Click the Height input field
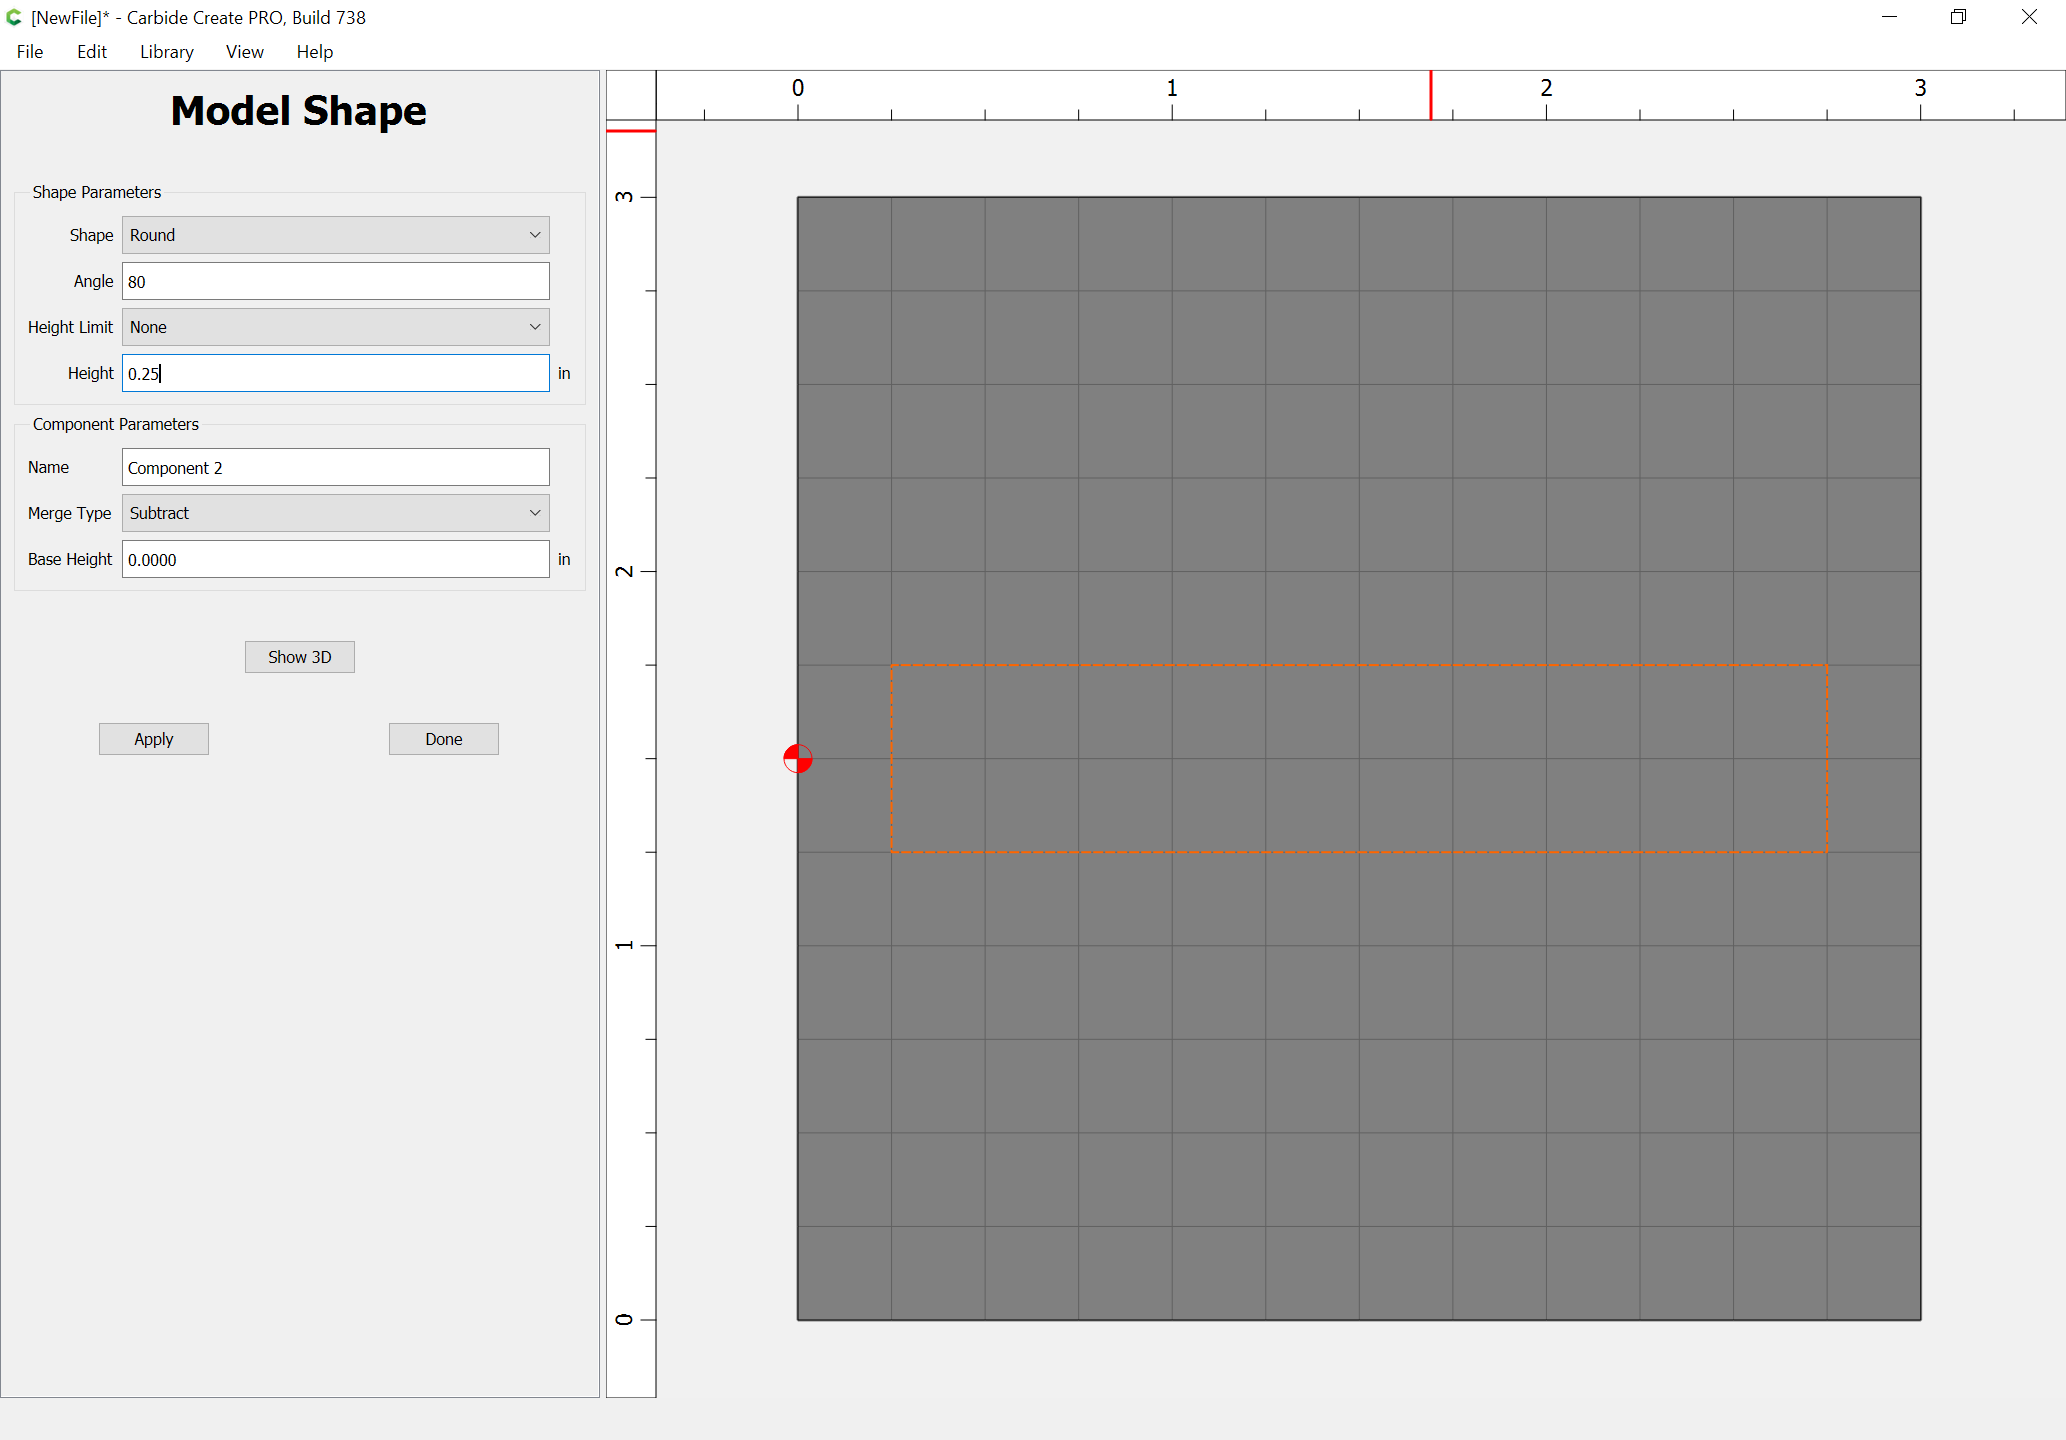This screenshot has width=2066, height=1440. pos(336,373)
